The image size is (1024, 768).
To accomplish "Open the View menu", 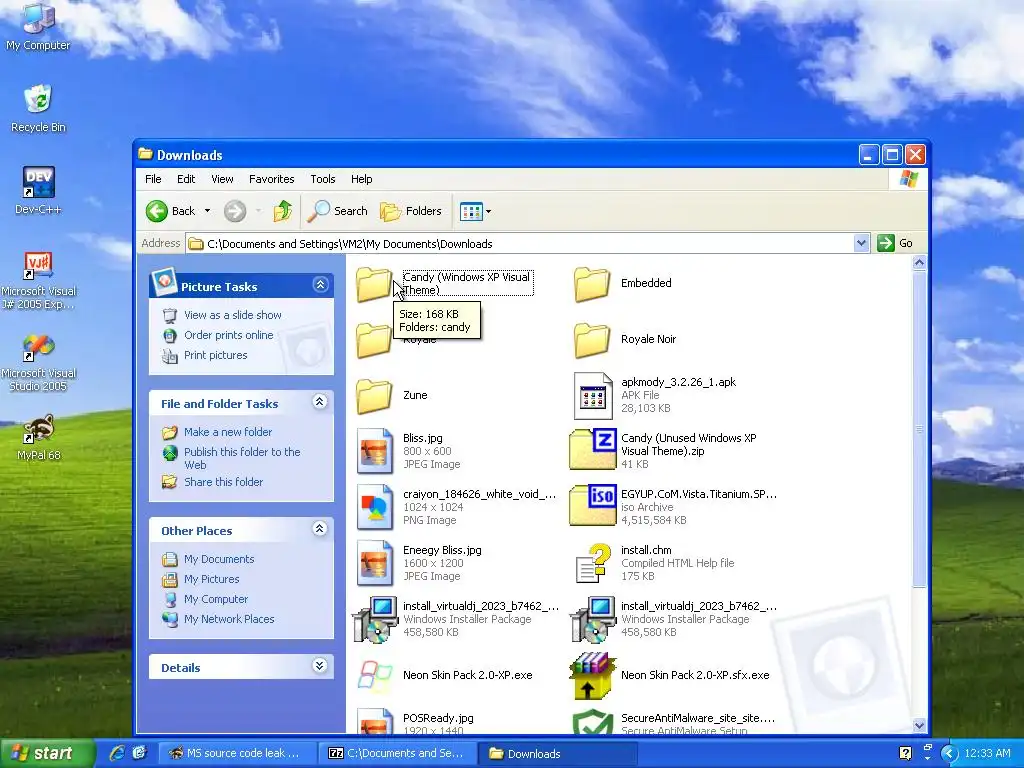I will [222, 179].
